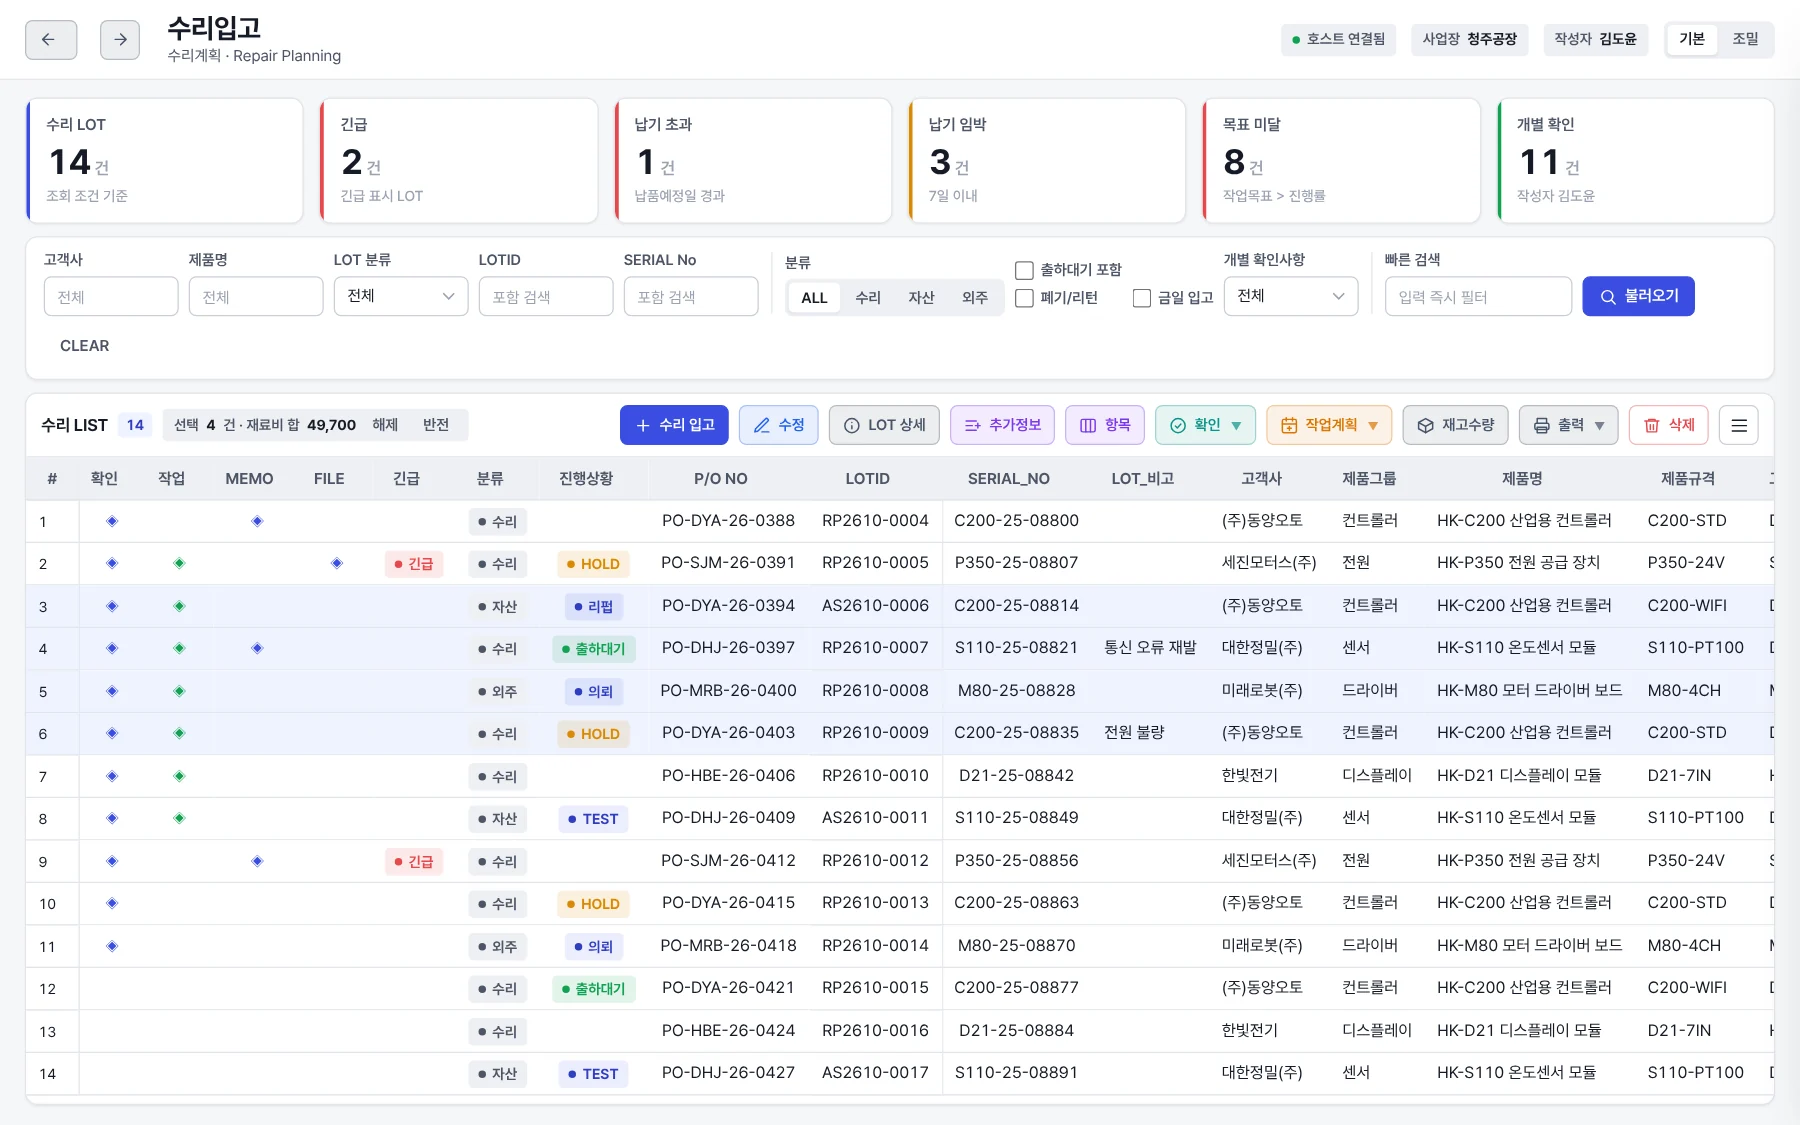Select the ALL category tab
Viewport: 1800px width, 1125px height.
coord(814,298)
